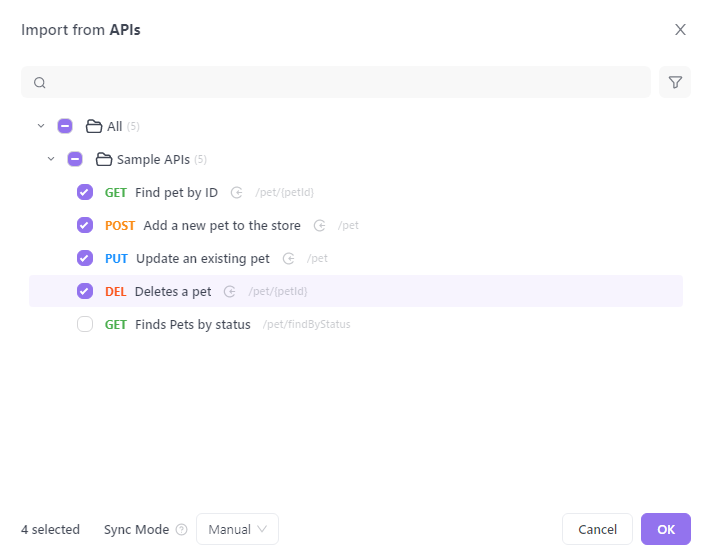
Task: Click sync icon beside Deletes a pet
Action: point(230,292)
